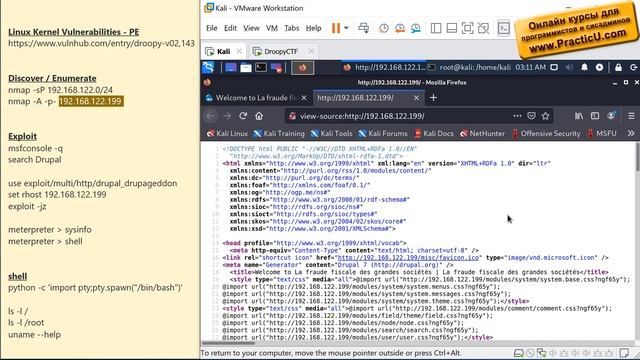Screen dimensions: 640x360
Task: Go forward in Firefox
Action: (x=227, y=116)
